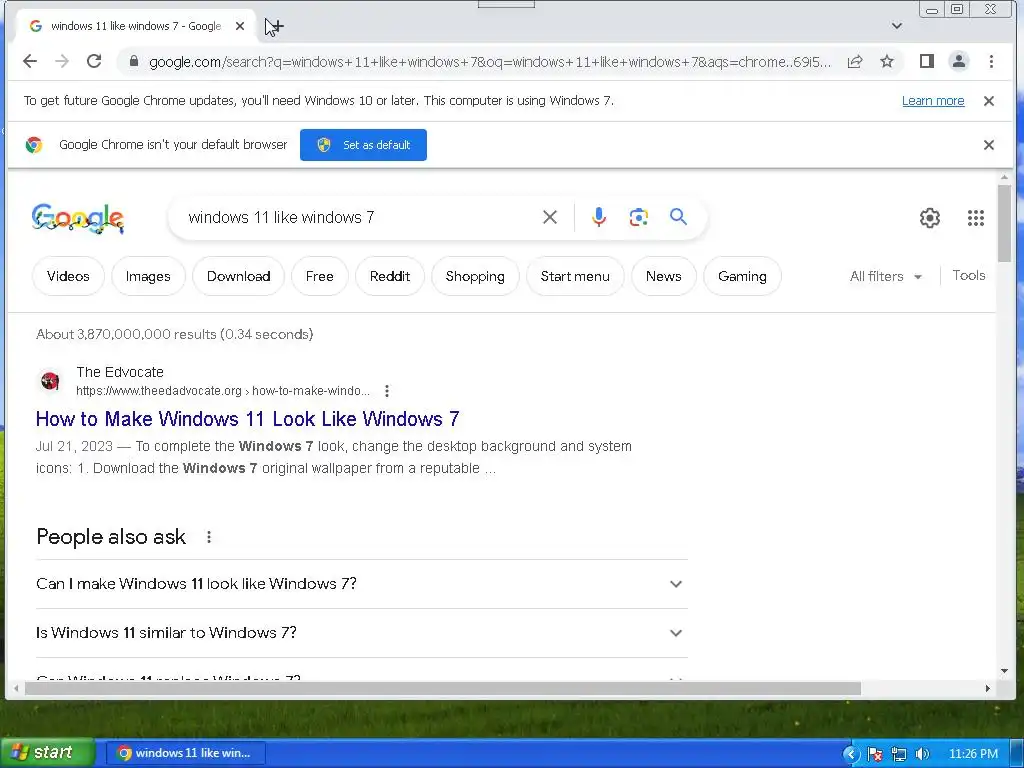This screenshot has width=1024, height=768.
Task: Filter results by Videos
Action: [x=68, y=276]
